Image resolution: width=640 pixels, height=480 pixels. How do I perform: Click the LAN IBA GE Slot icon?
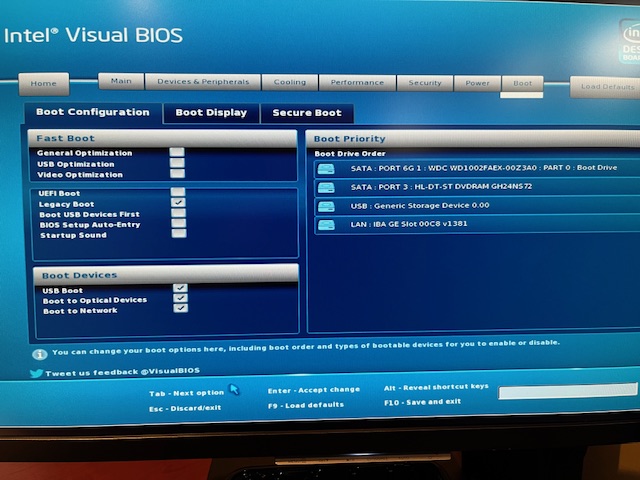326,225
